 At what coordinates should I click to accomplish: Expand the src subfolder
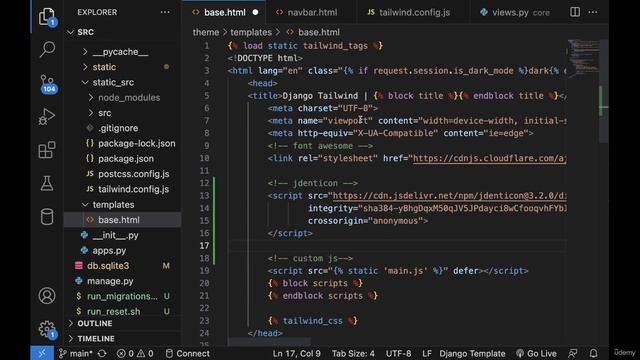[x=104, y=113]
